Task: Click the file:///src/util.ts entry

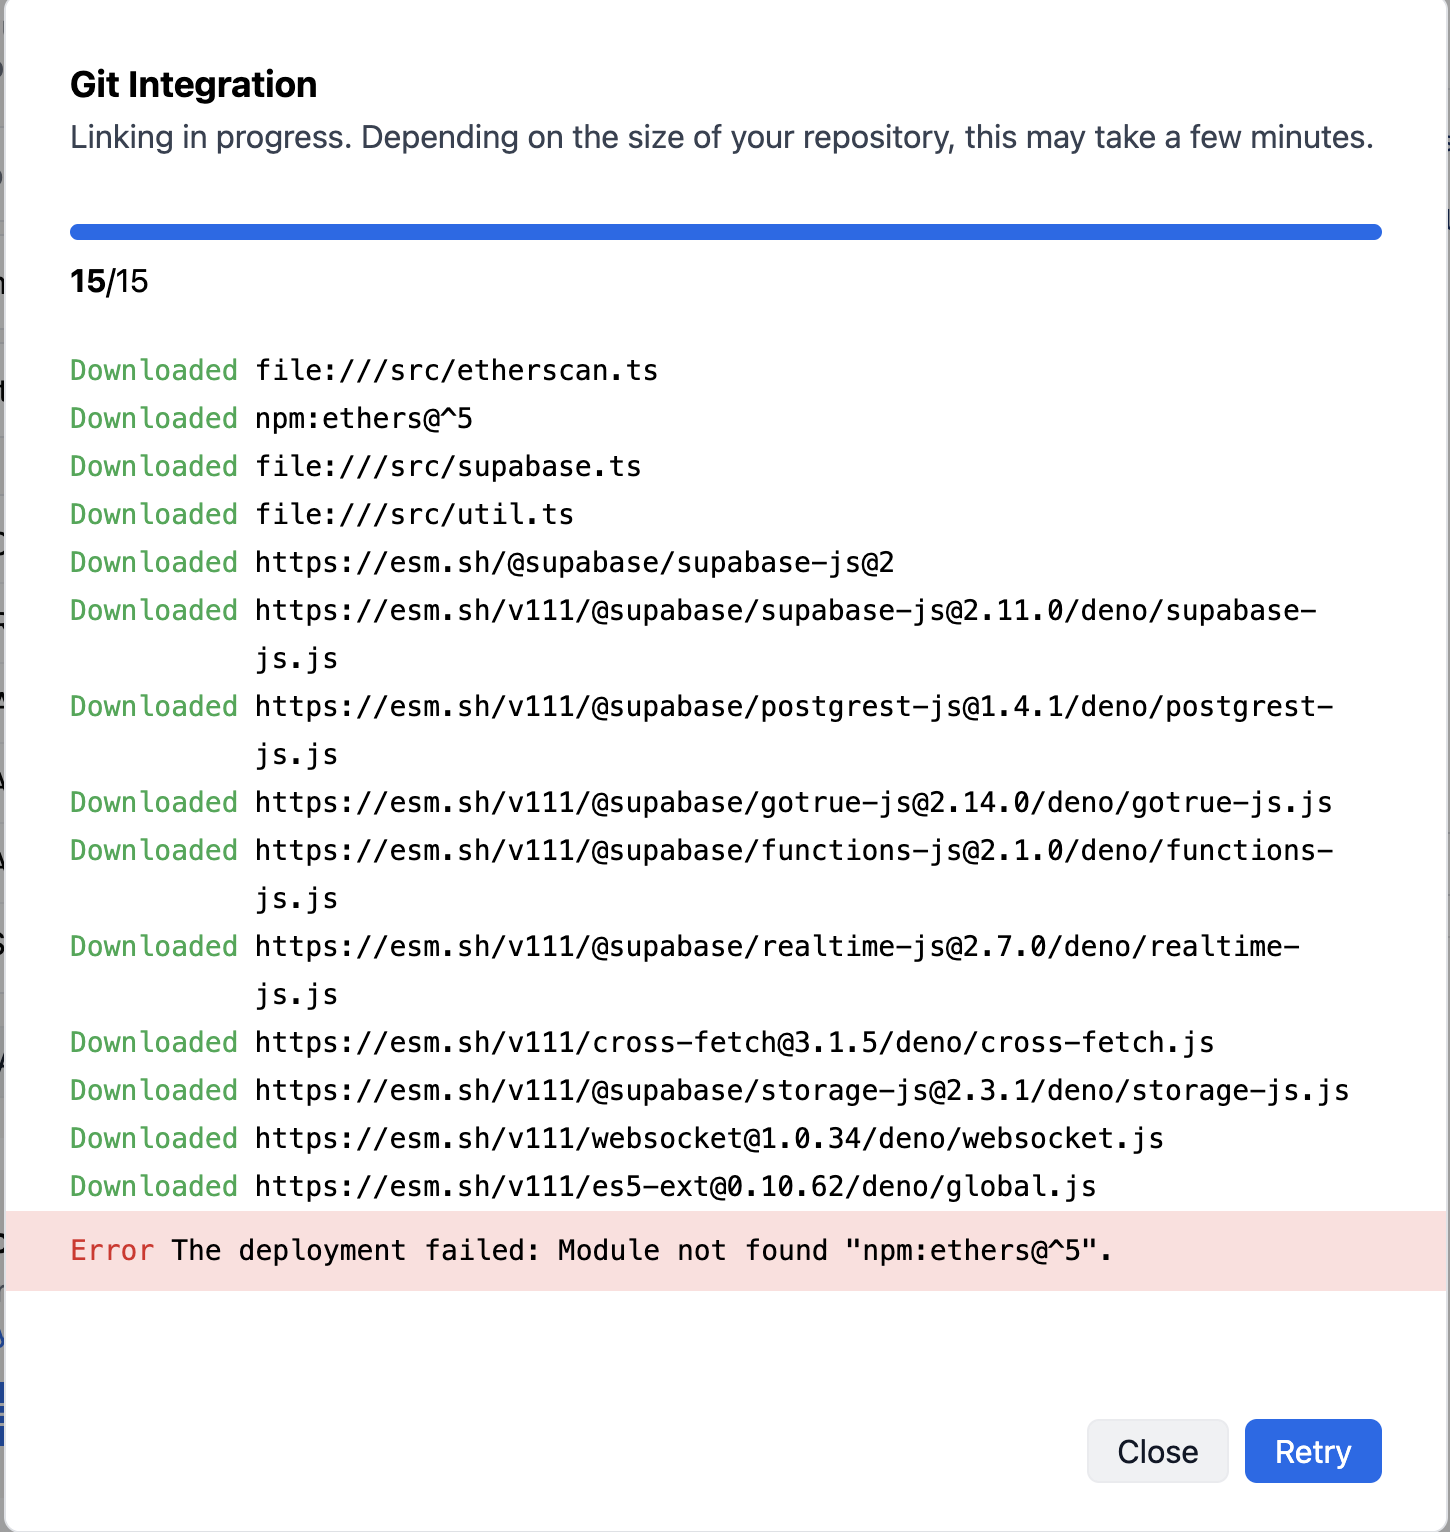Action: pos(413,514)
